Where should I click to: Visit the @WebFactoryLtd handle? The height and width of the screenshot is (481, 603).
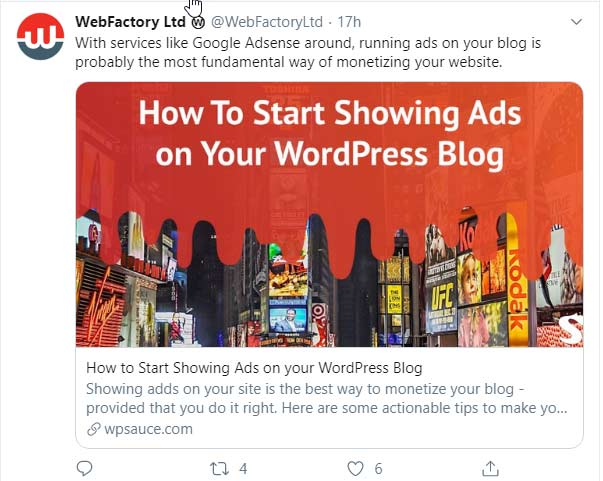267,22
